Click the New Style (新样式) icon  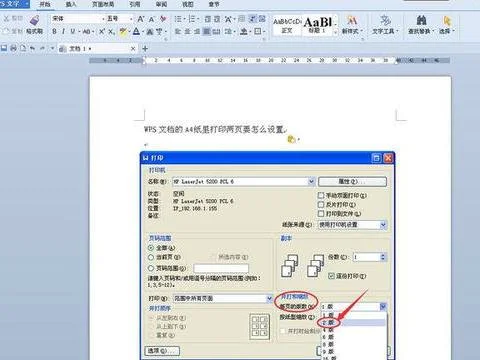coord(352,21)
